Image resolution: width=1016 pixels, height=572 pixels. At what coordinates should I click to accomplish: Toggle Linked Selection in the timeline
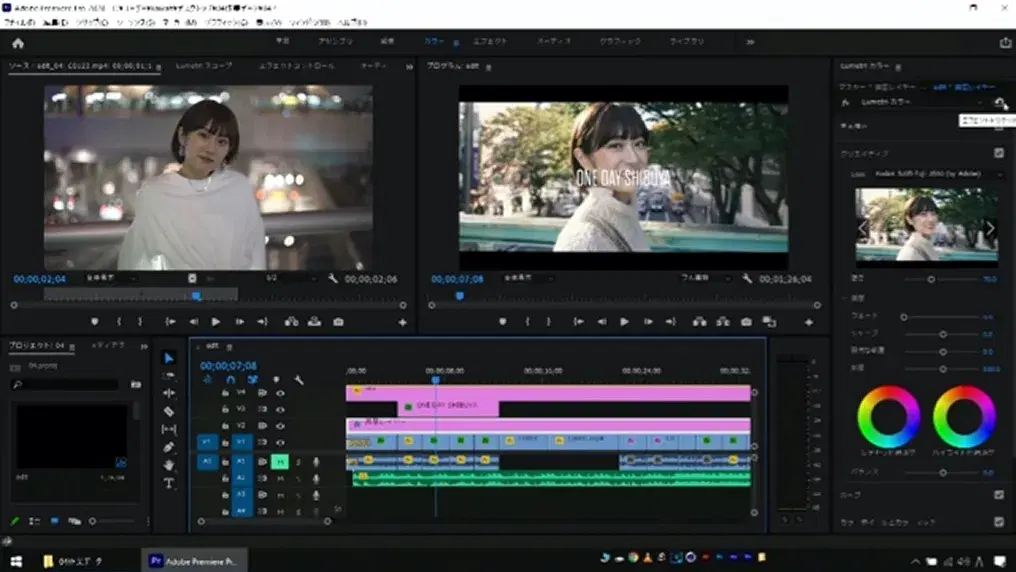tap(253, 380)
